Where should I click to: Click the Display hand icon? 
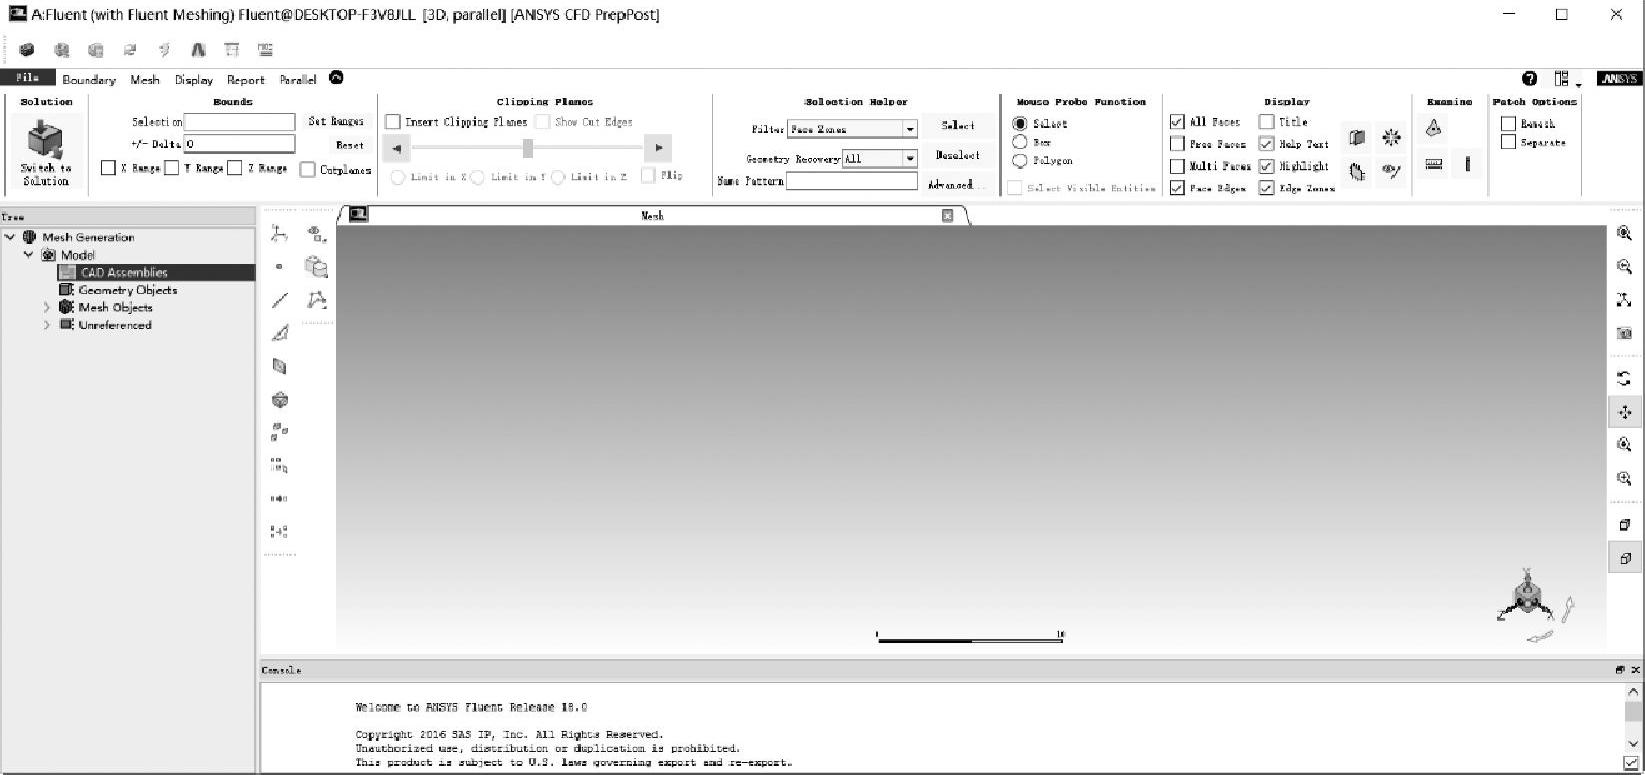click(1357, 171)
